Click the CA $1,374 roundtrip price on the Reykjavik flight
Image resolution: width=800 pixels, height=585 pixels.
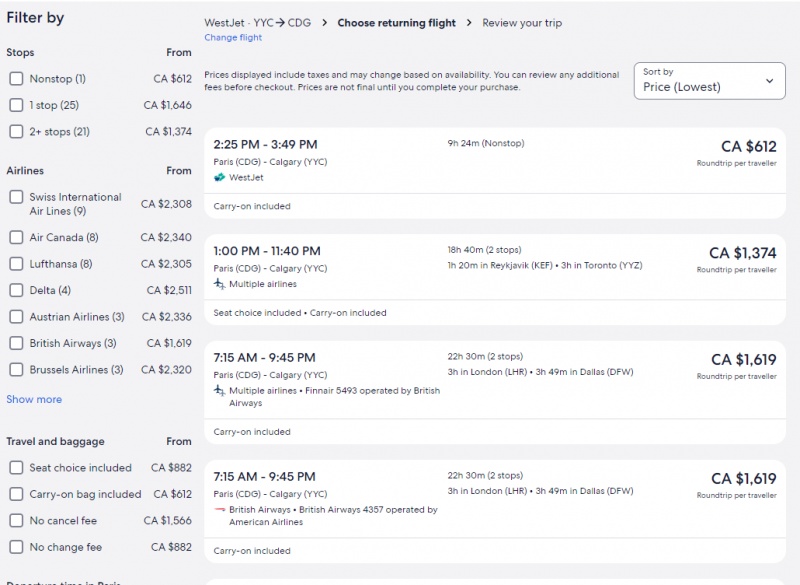pyautogui.click(x=742, y=253)
